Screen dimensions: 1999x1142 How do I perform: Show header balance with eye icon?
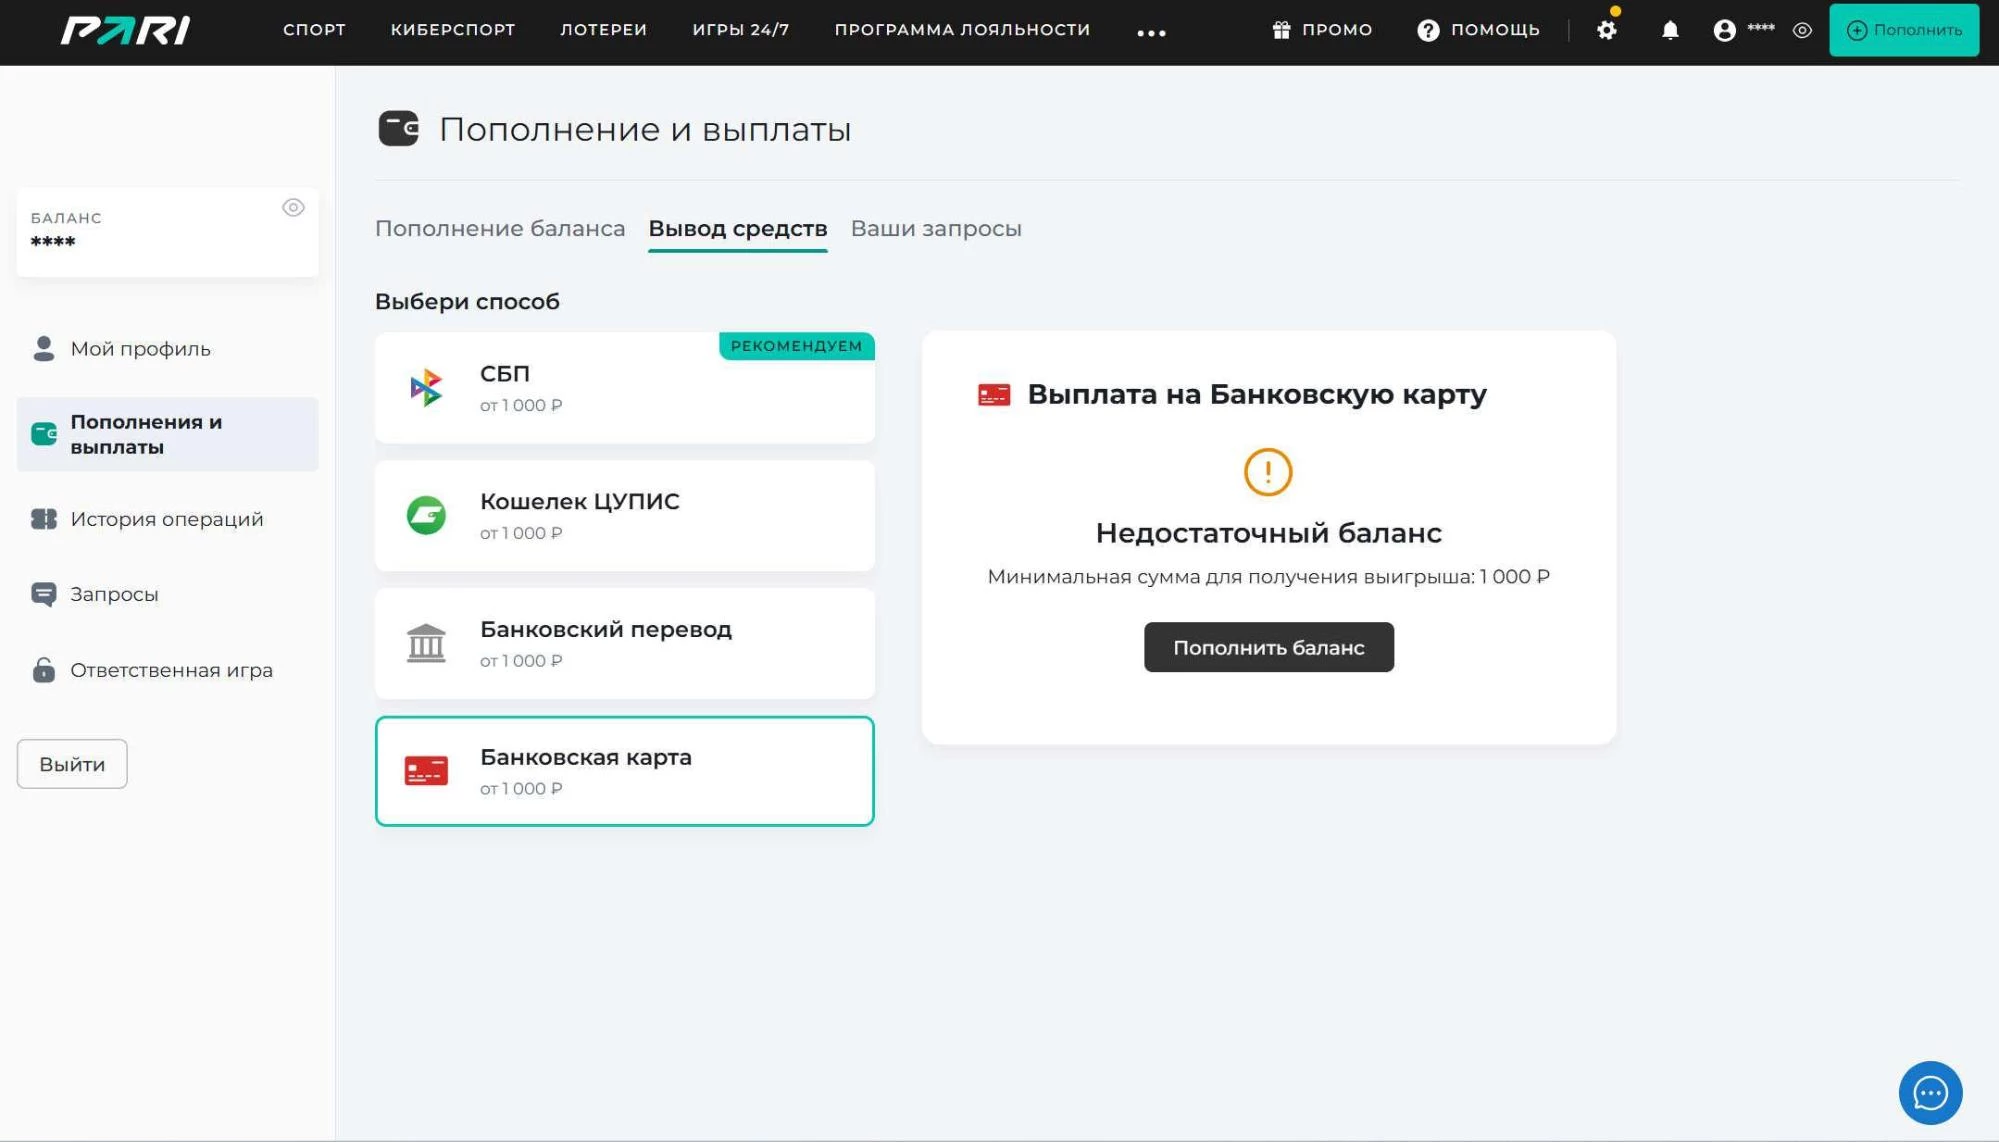point(1802,30)
